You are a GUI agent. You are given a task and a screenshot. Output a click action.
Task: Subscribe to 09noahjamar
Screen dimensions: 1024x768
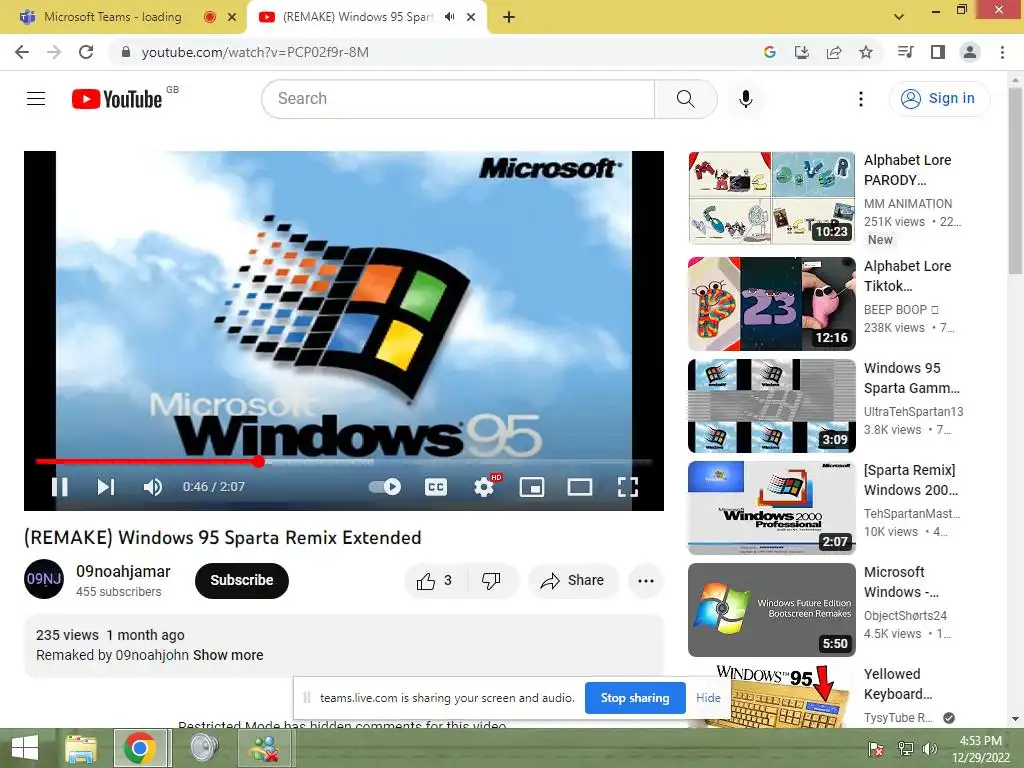(242, 581)
